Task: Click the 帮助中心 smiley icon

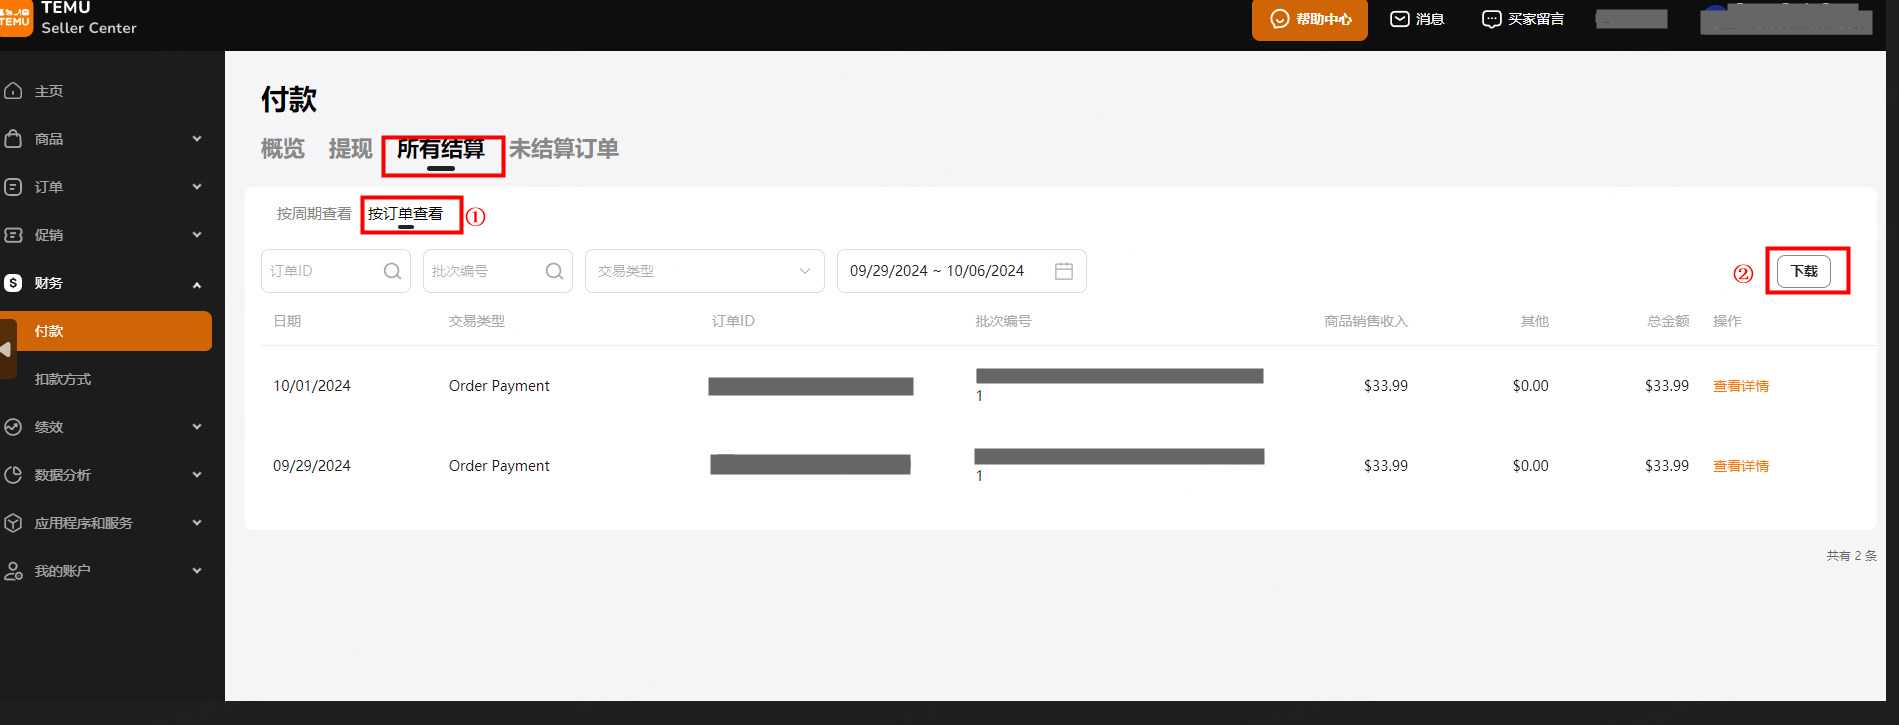Action: click(x=1279, y=19)
